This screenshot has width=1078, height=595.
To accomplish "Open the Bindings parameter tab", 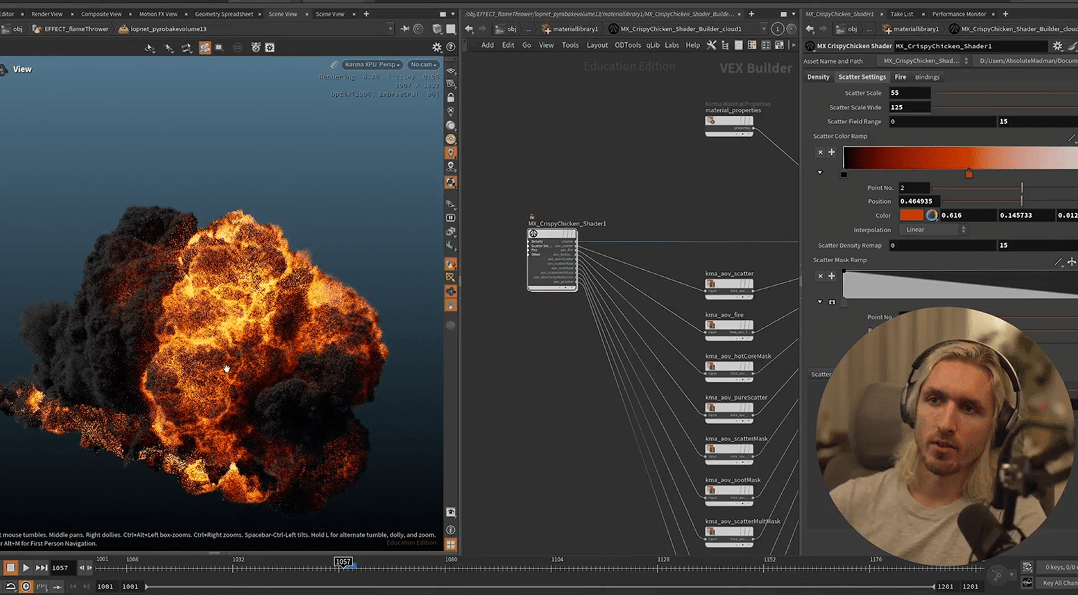I will click(x=927, y=77).
